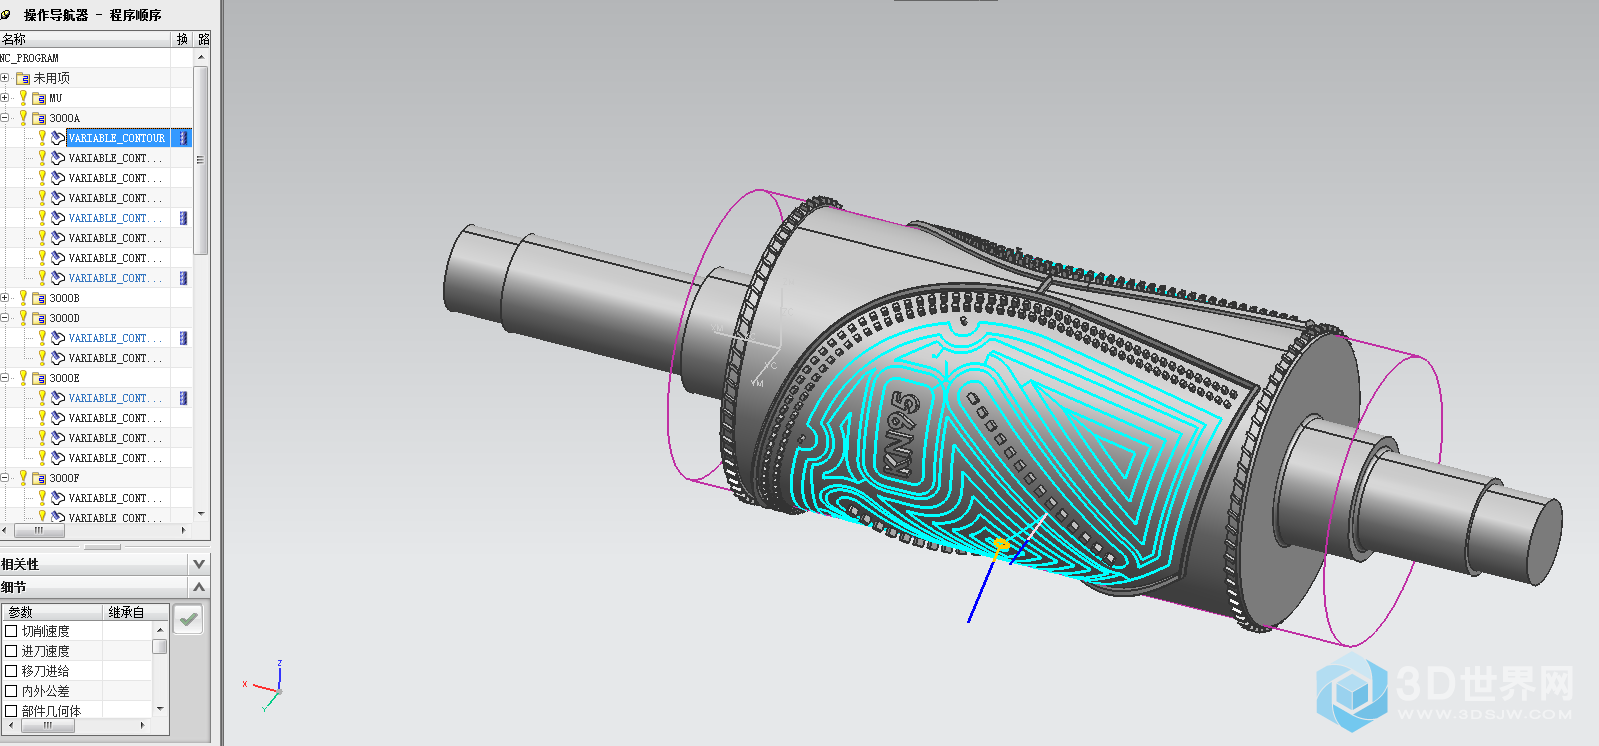Click the yellow status icon beside 3000D
The height and width of the screenshot is (746, 1599).
23,317
